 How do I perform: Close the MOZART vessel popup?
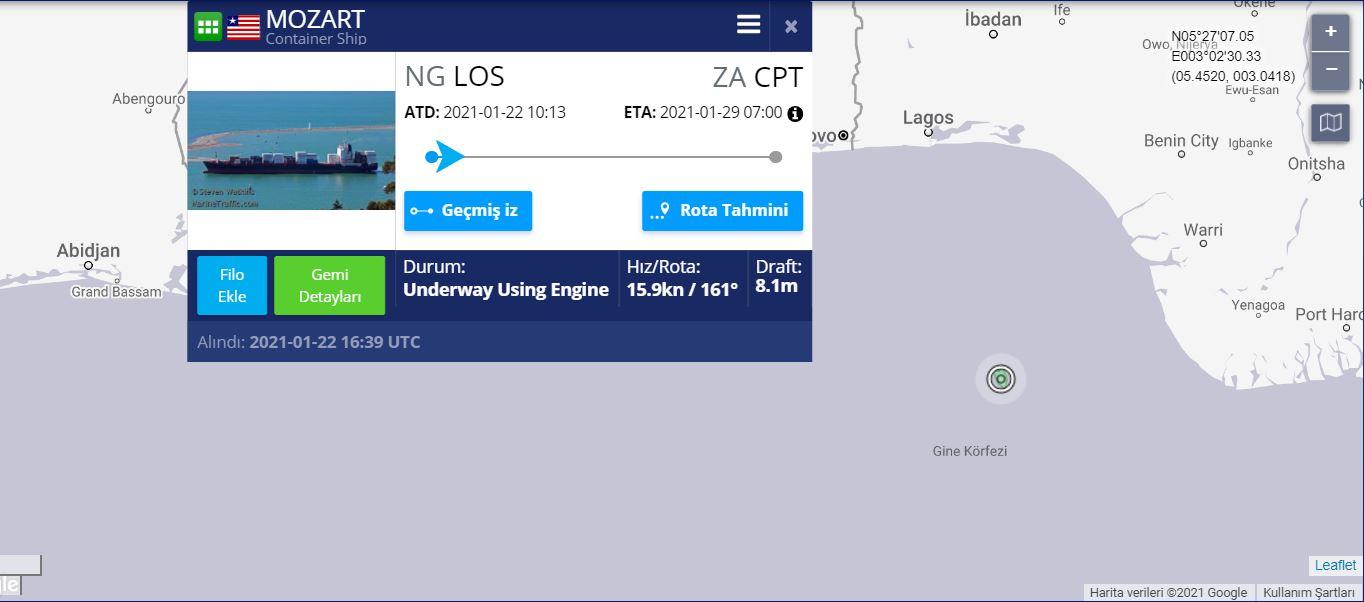click(x=791, y=26)
